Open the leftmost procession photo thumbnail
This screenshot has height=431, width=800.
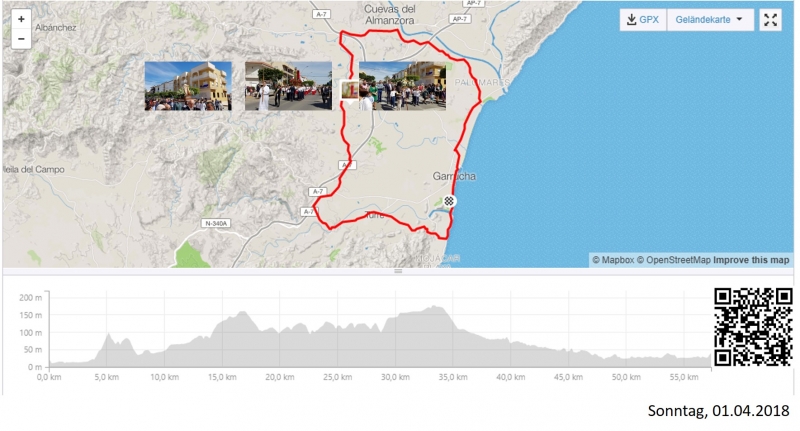(188, 85)
